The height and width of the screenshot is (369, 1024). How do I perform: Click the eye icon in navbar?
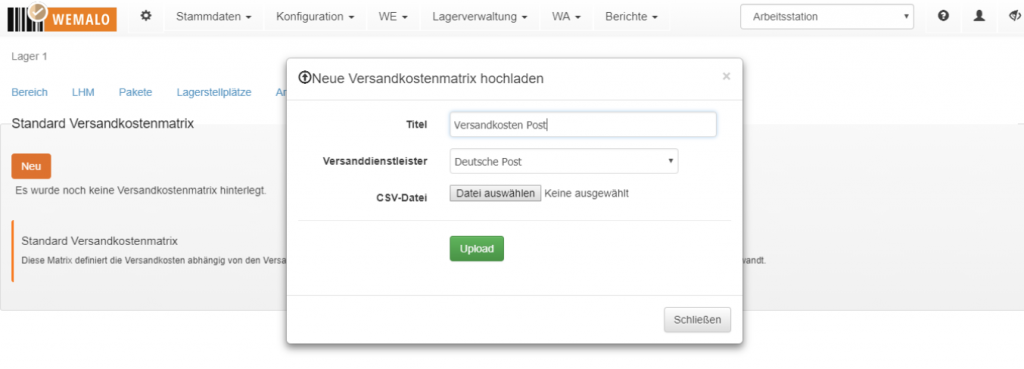tap(1015, 16)
